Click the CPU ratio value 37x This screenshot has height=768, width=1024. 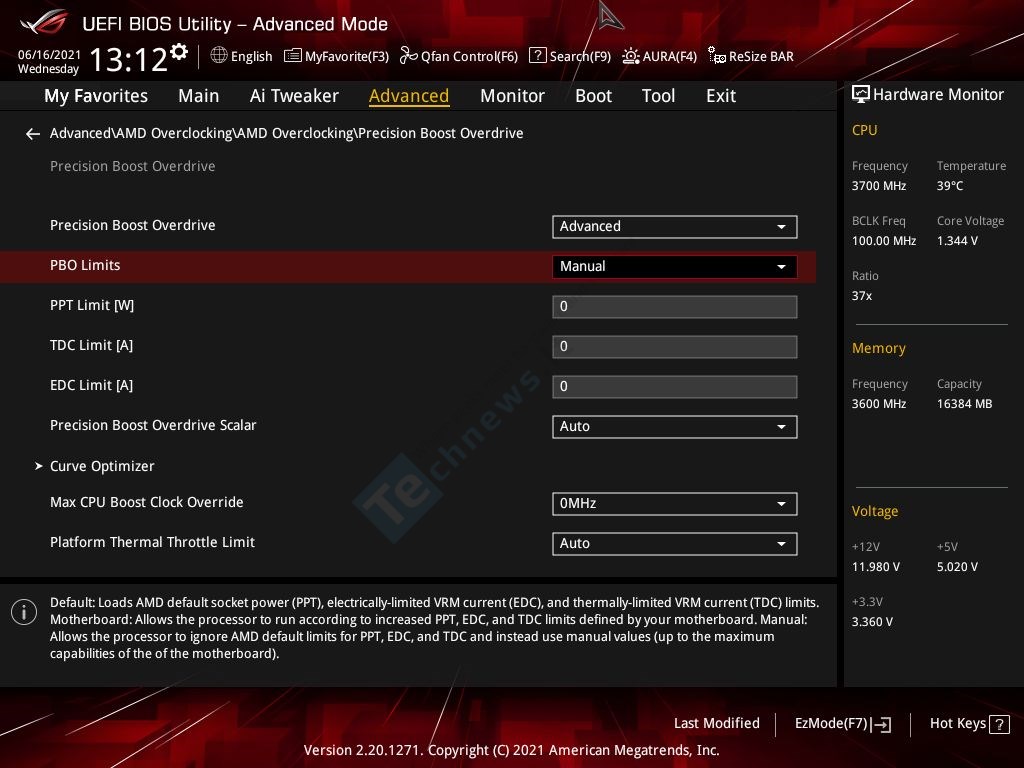(862, 296)
